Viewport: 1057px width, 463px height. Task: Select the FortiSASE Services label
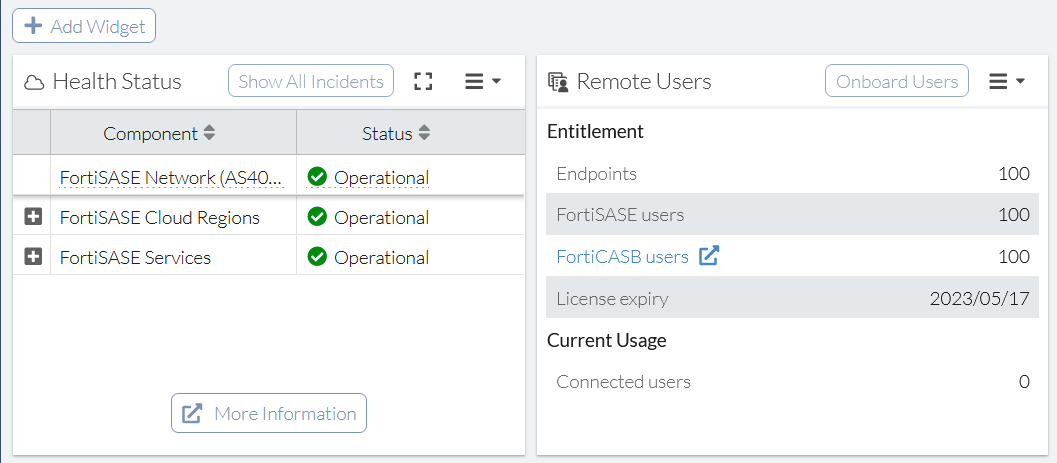(x=135, y=257)
